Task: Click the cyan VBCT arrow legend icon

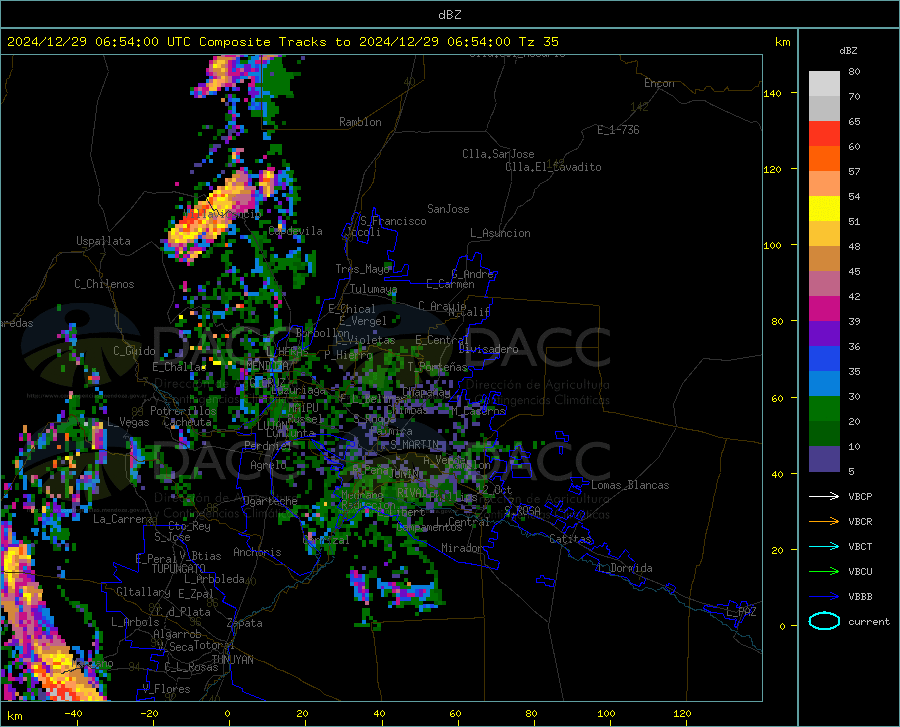Action: [x=824, y=546]
